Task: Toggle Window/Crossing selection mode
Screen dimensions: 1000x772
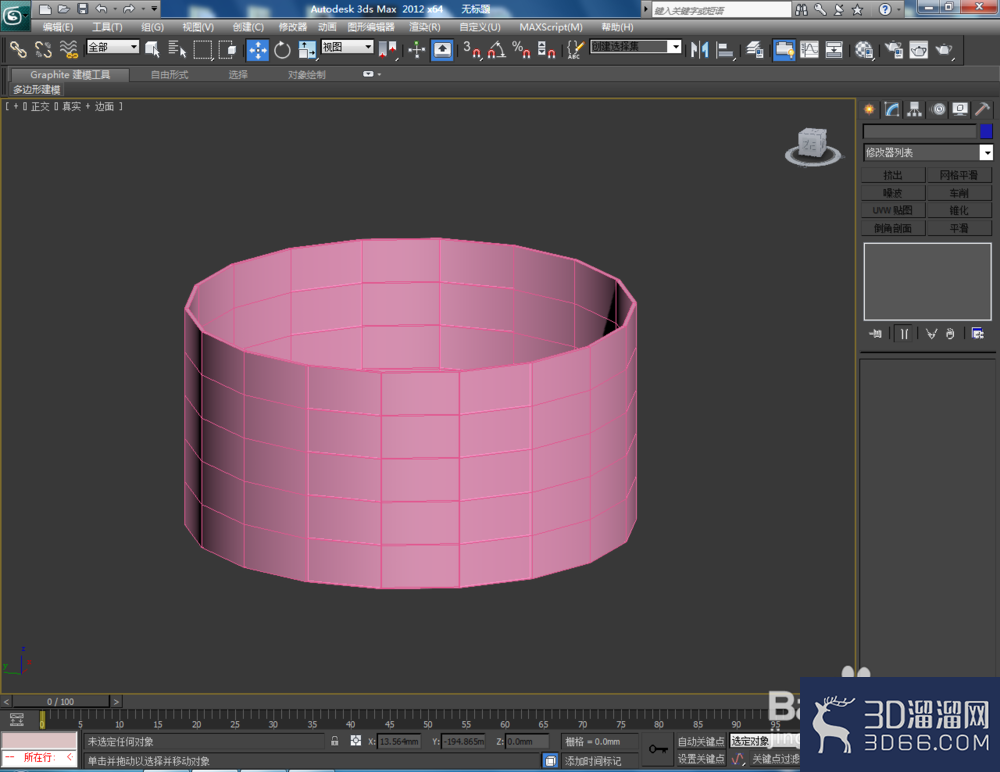Action: pyautogui.click(x=227, y=49)
